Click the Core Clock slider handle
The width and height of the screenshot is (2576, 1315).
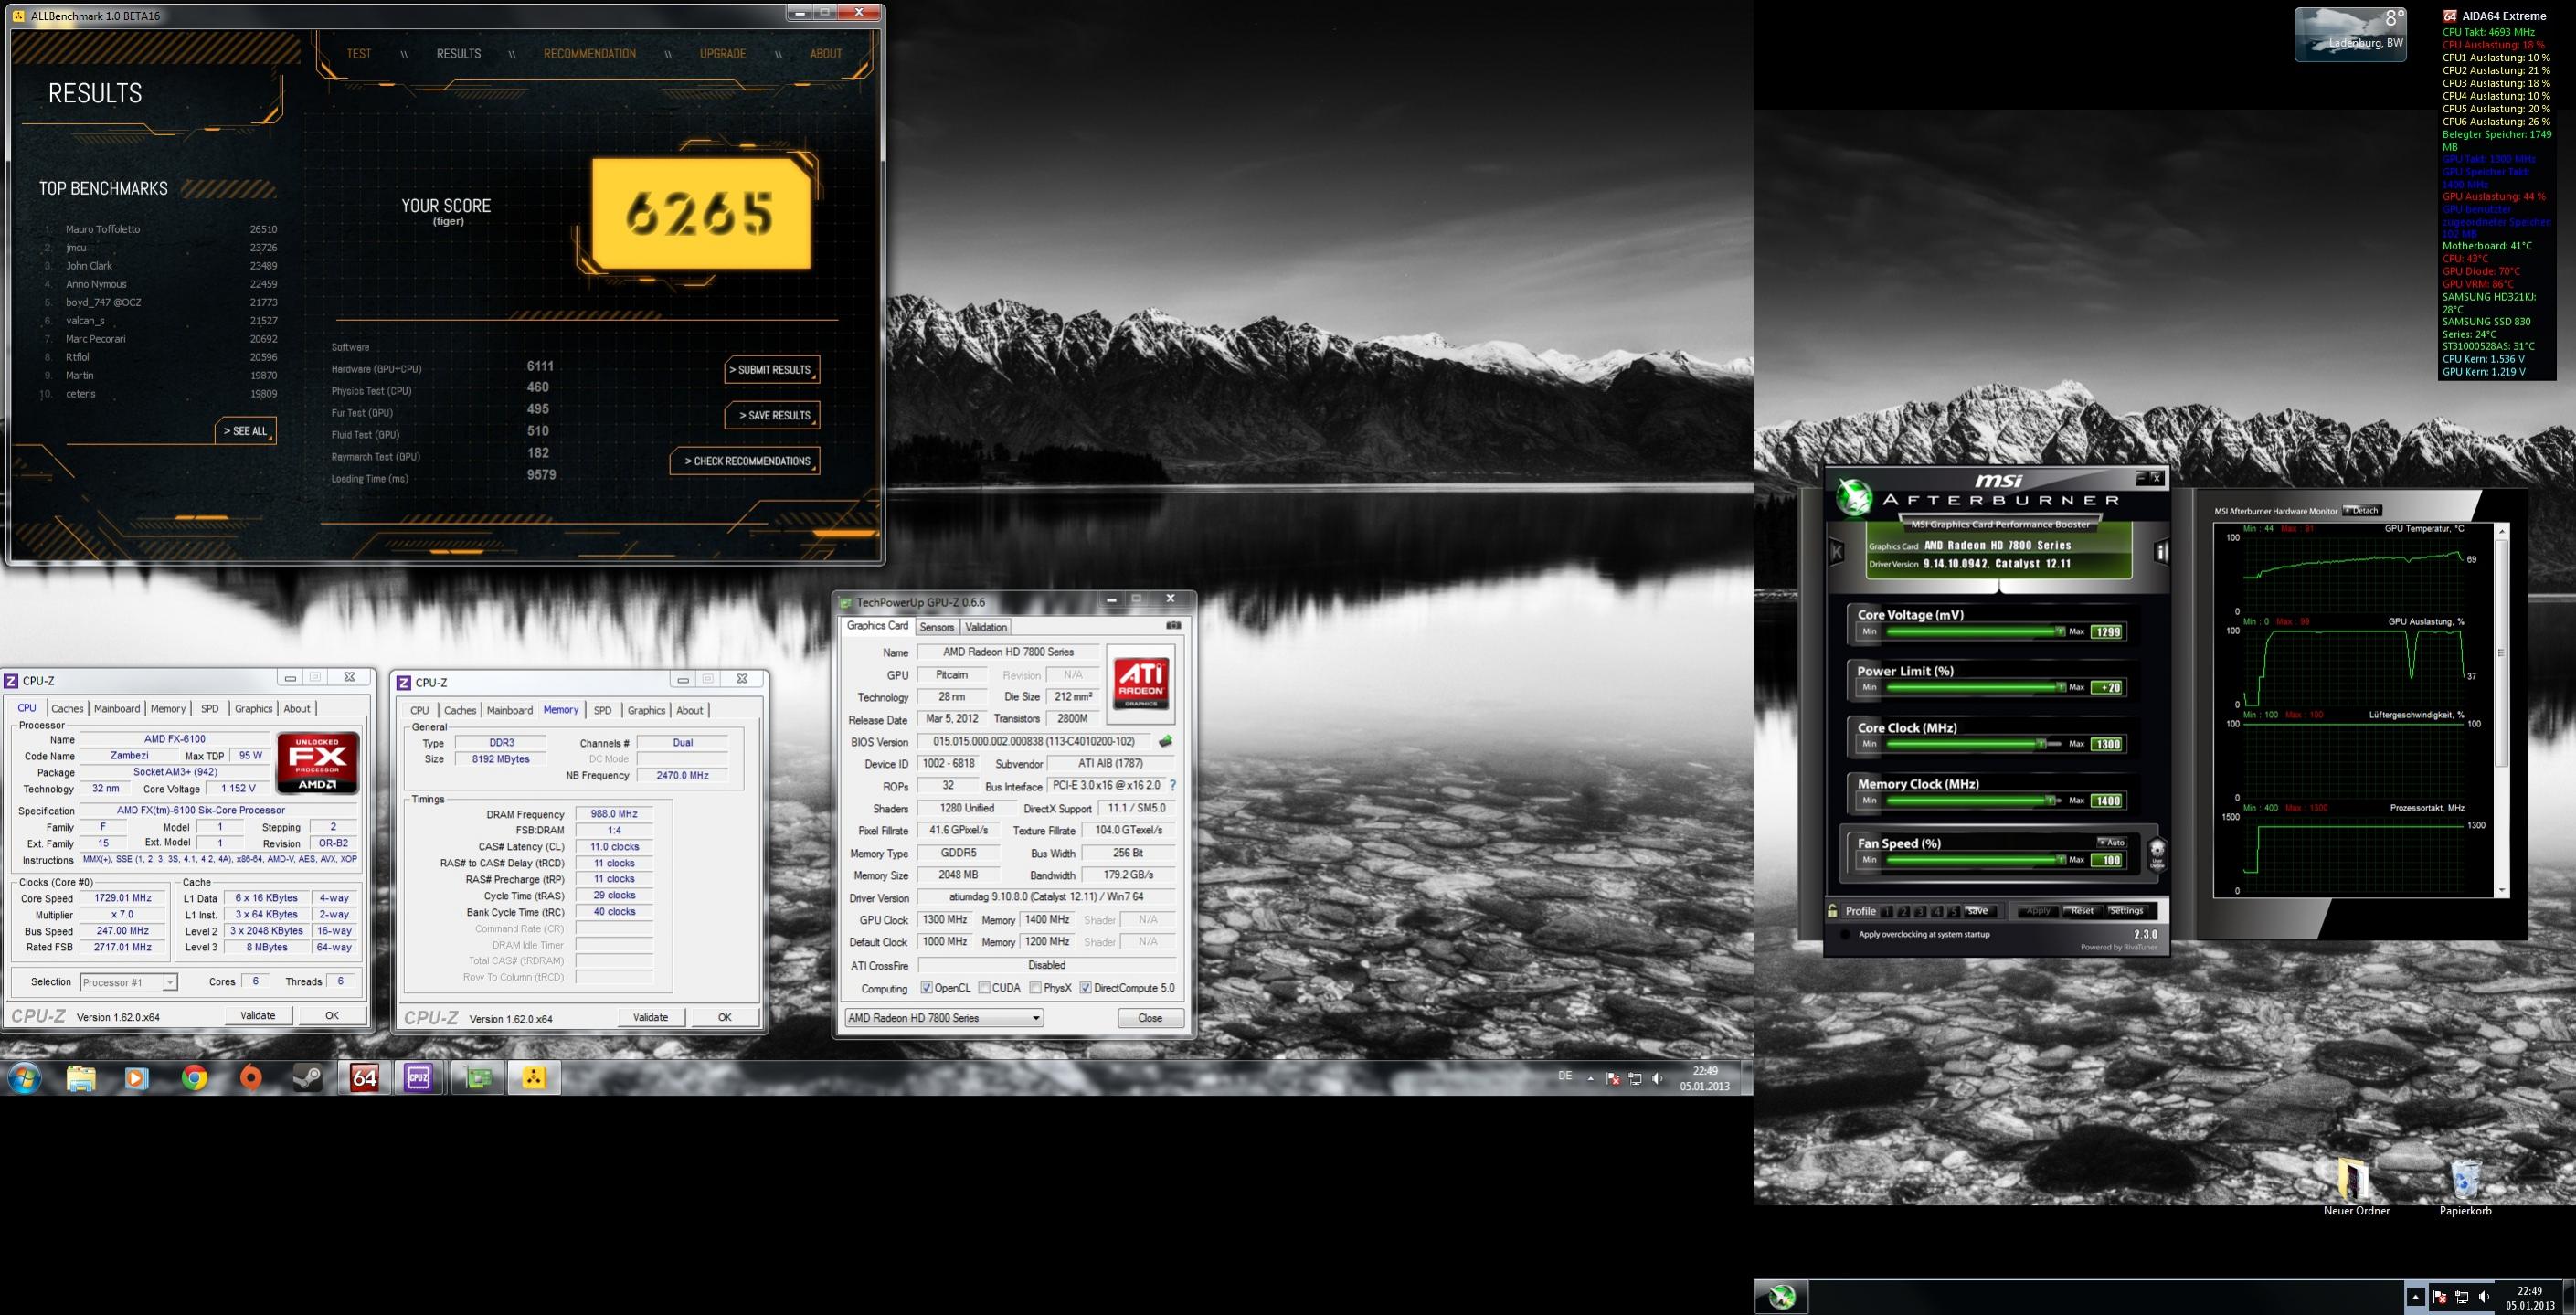click(2041, 744)
